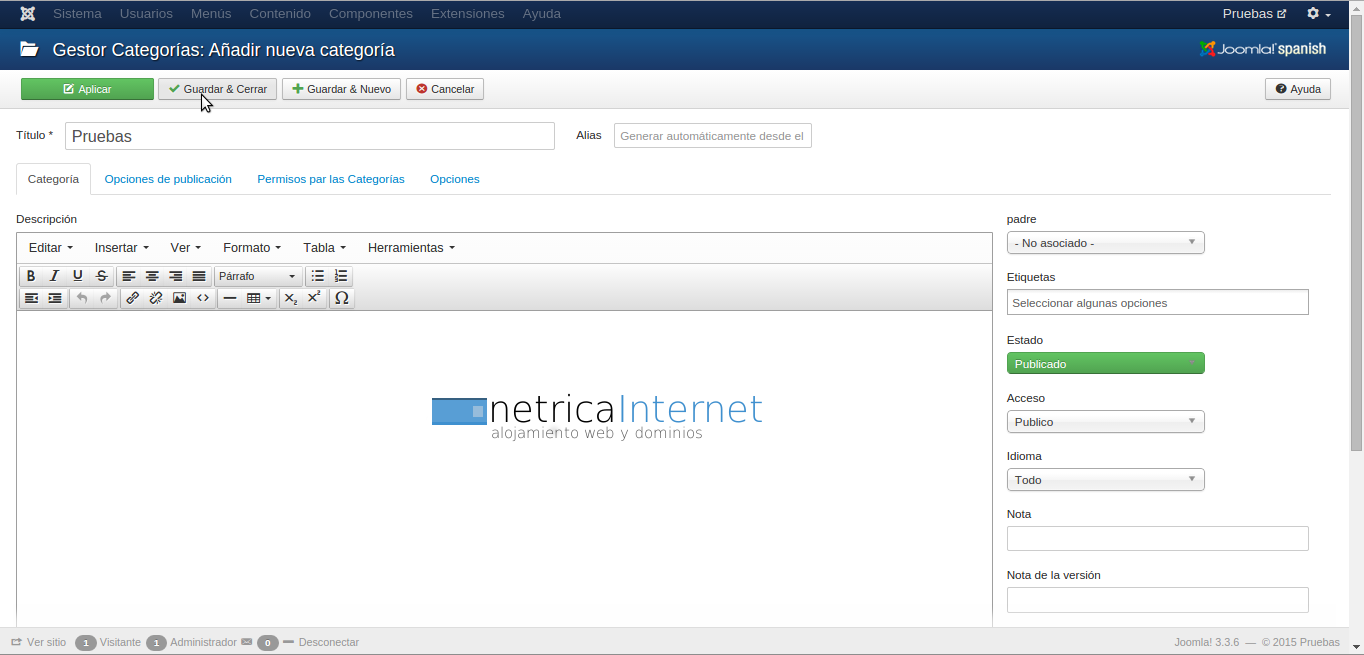Image resolution: width=1364 pixels, height=655 pixels.
Task: Align text left in editor
Action: tap(129, 276)
